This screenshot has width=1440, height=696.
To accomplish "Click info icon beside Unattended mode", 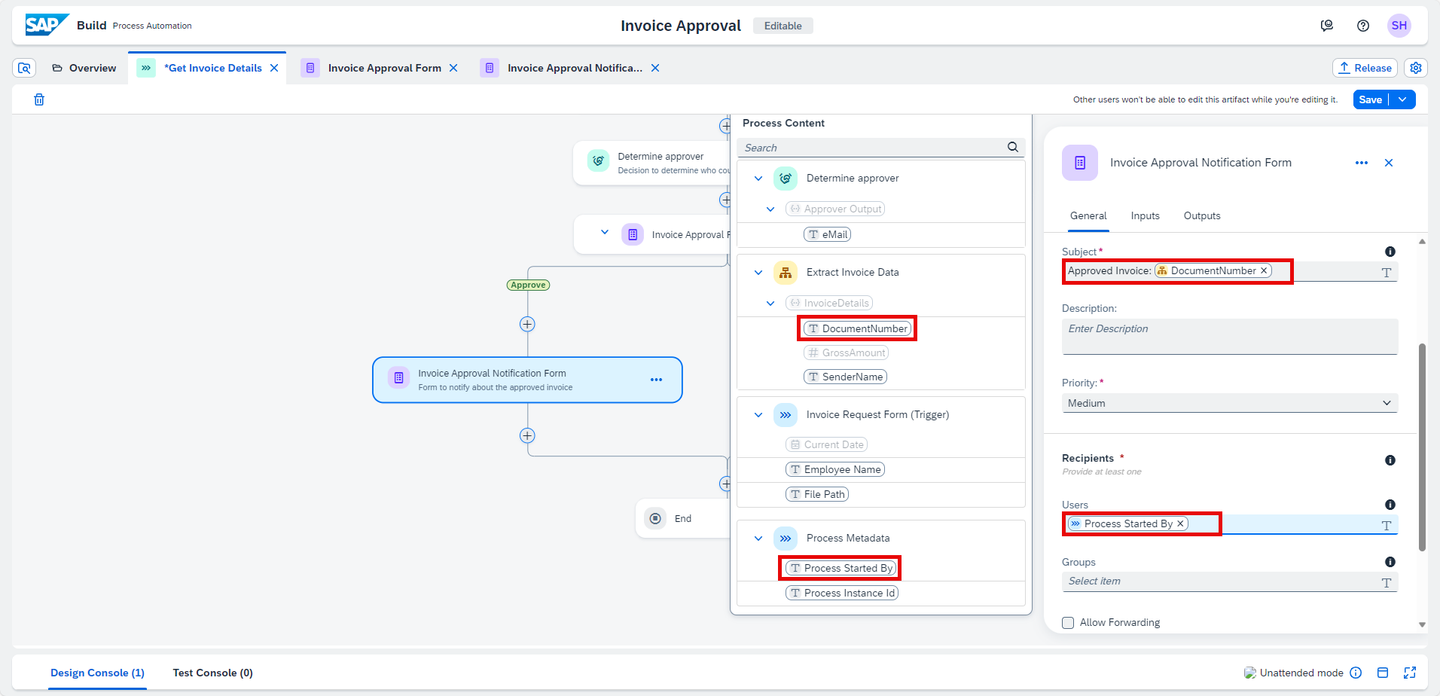I will tap(1356, 673).
